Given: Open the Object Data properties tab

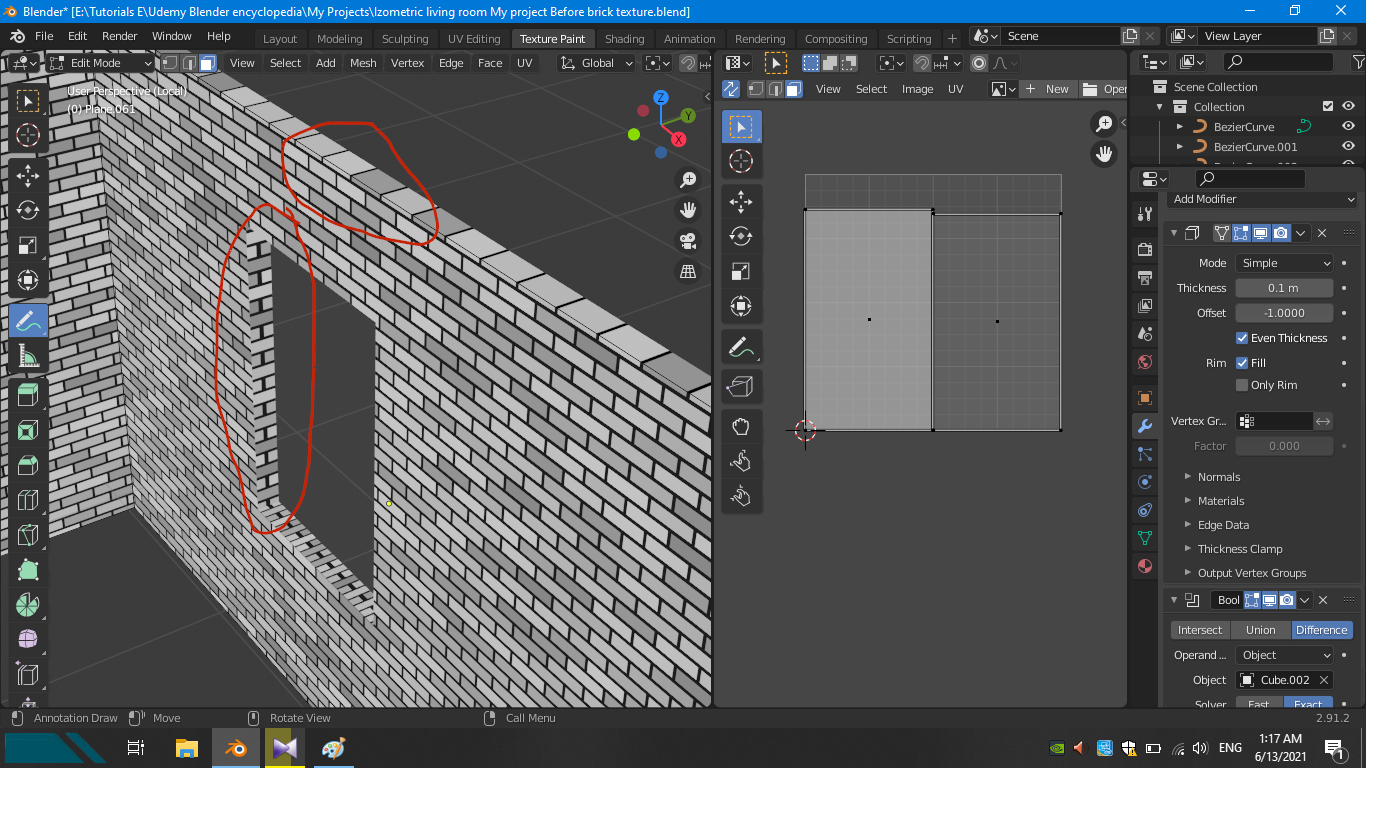Looking at the screenshot, I should coord(1145,538).
